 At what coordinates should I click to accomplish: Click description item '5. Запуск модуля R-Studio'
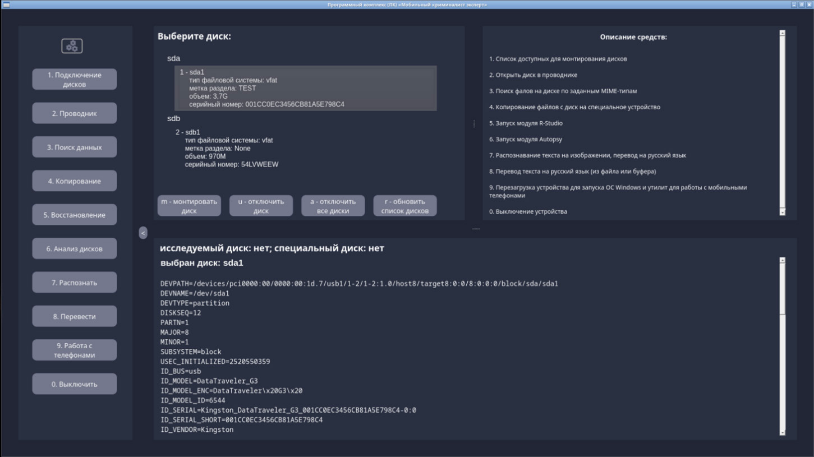(526, 123)
